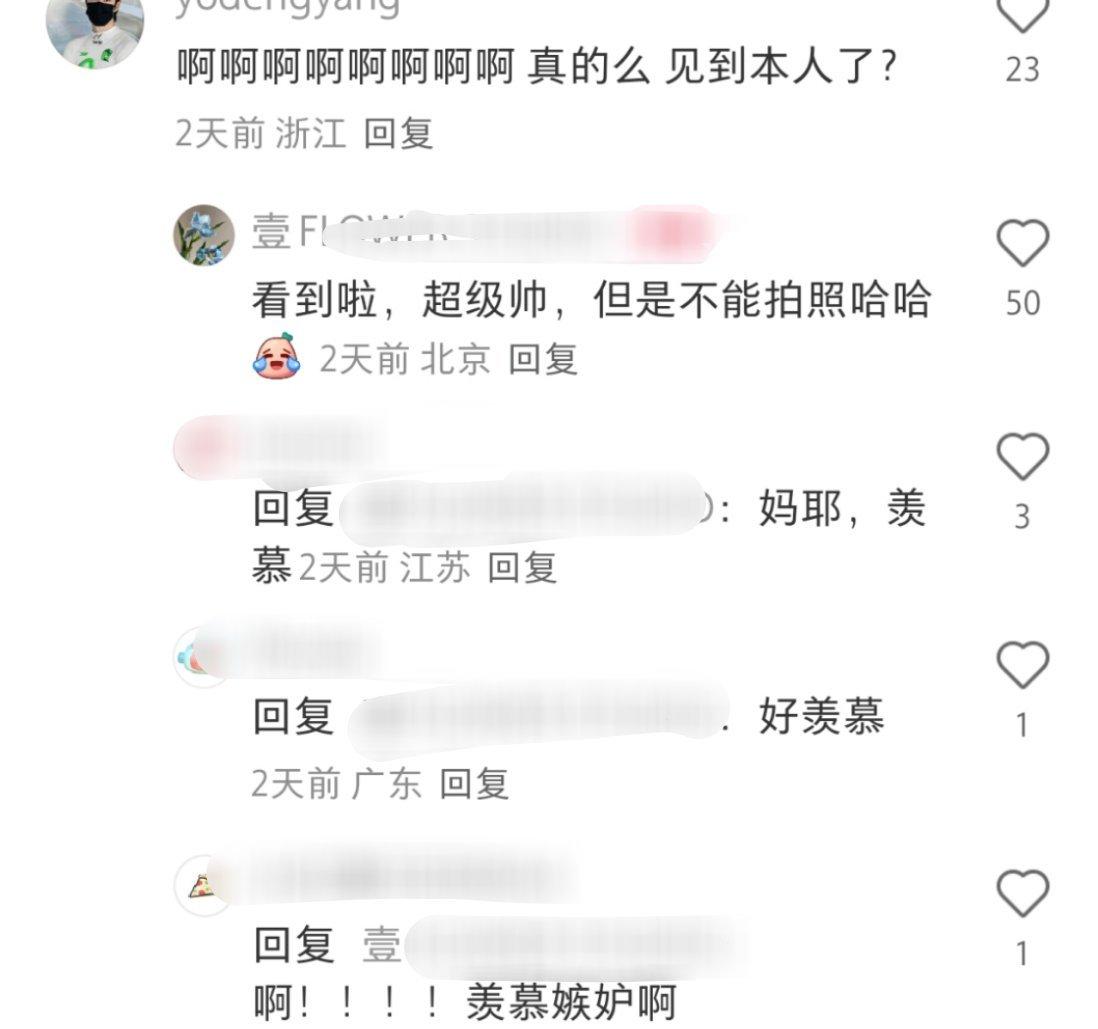1098x1029 pixels.
Task: Select the comment text 真的么 见到本人了
Action: click(711, 67)
